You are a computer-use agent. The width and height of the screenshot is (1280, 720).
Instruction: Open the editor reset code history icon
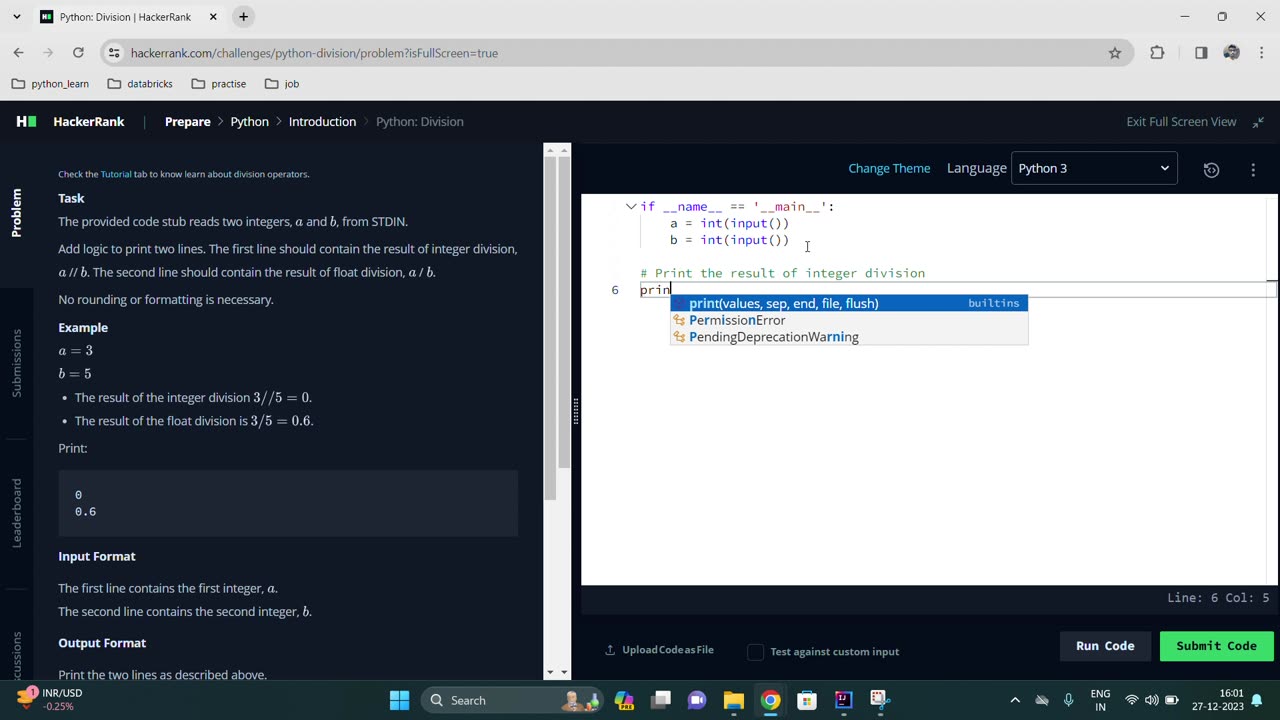tap(1211, 169)
